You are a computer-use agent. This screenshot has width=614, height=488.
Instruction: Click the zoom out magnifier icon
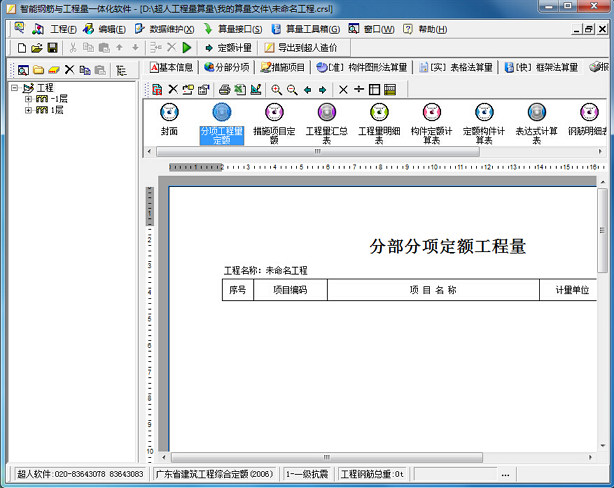click(x=292, y=90)
